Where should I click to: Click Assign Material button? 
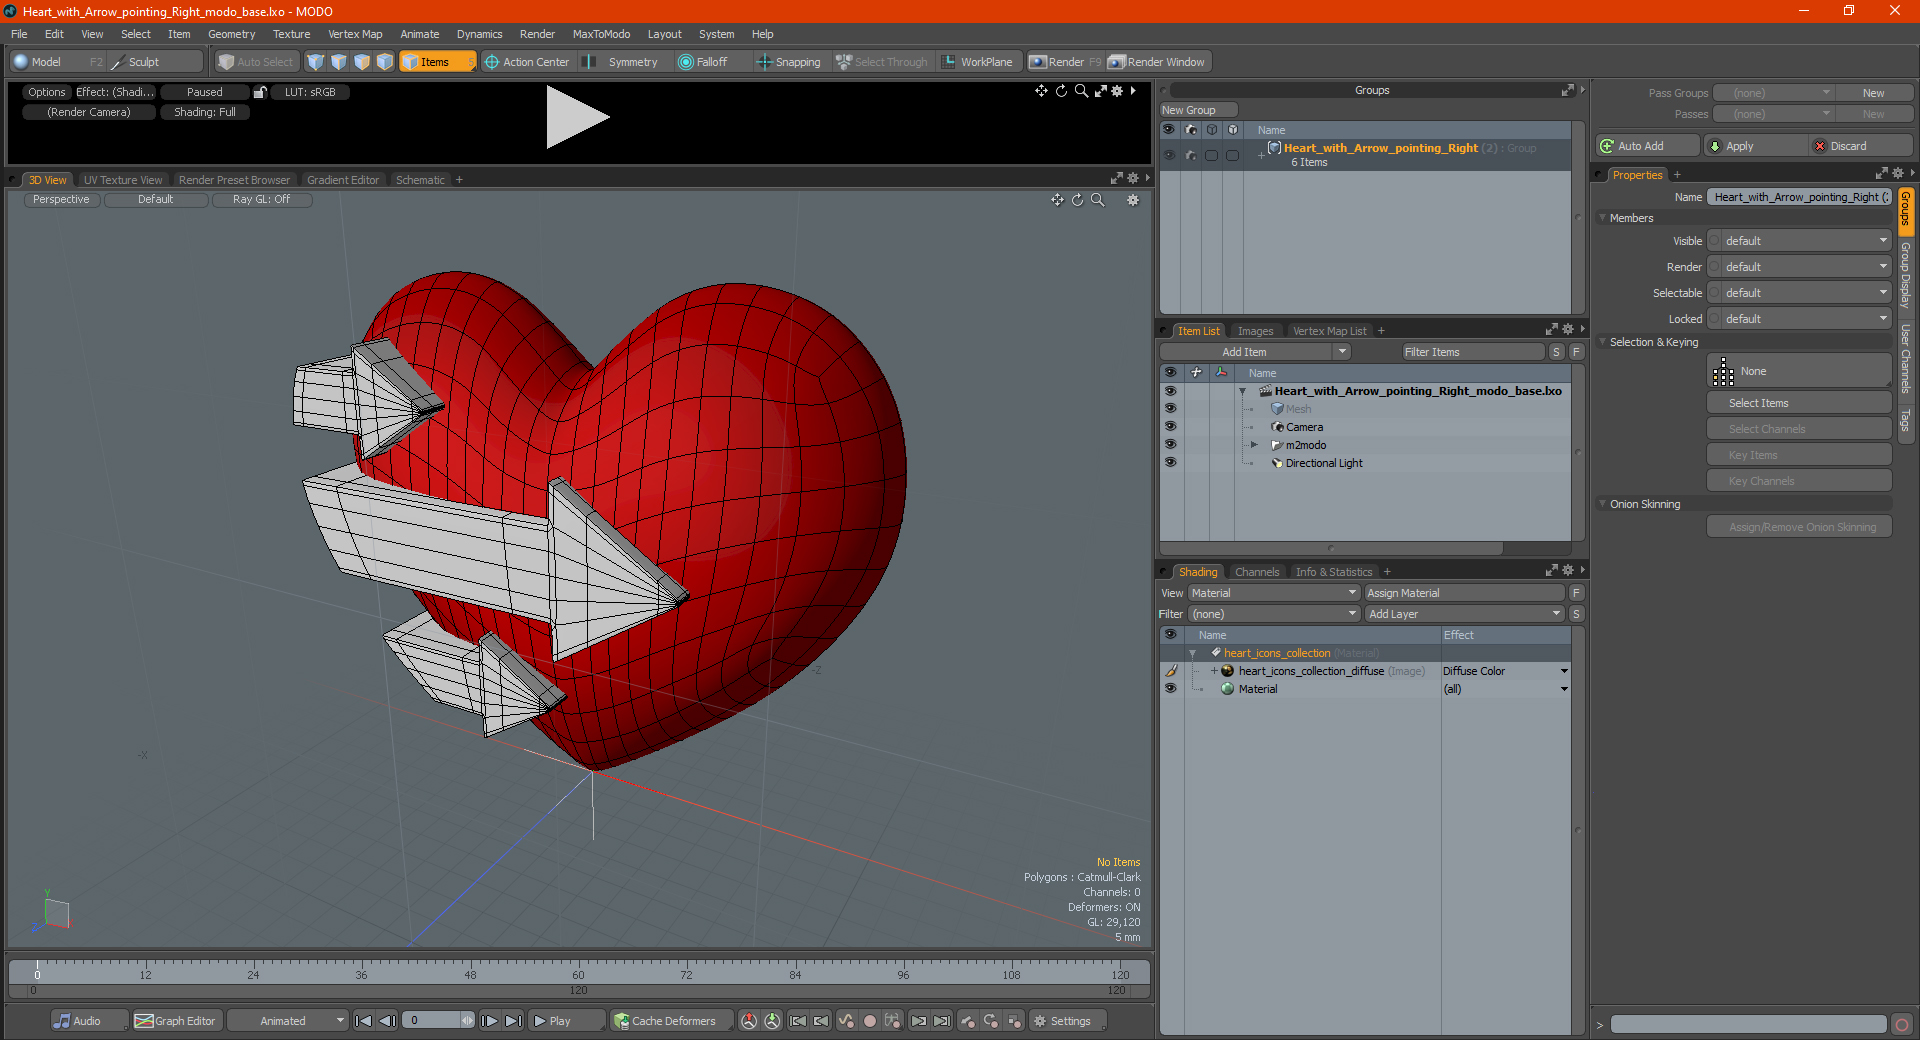pyautogui.click(x=1464, y=593)
